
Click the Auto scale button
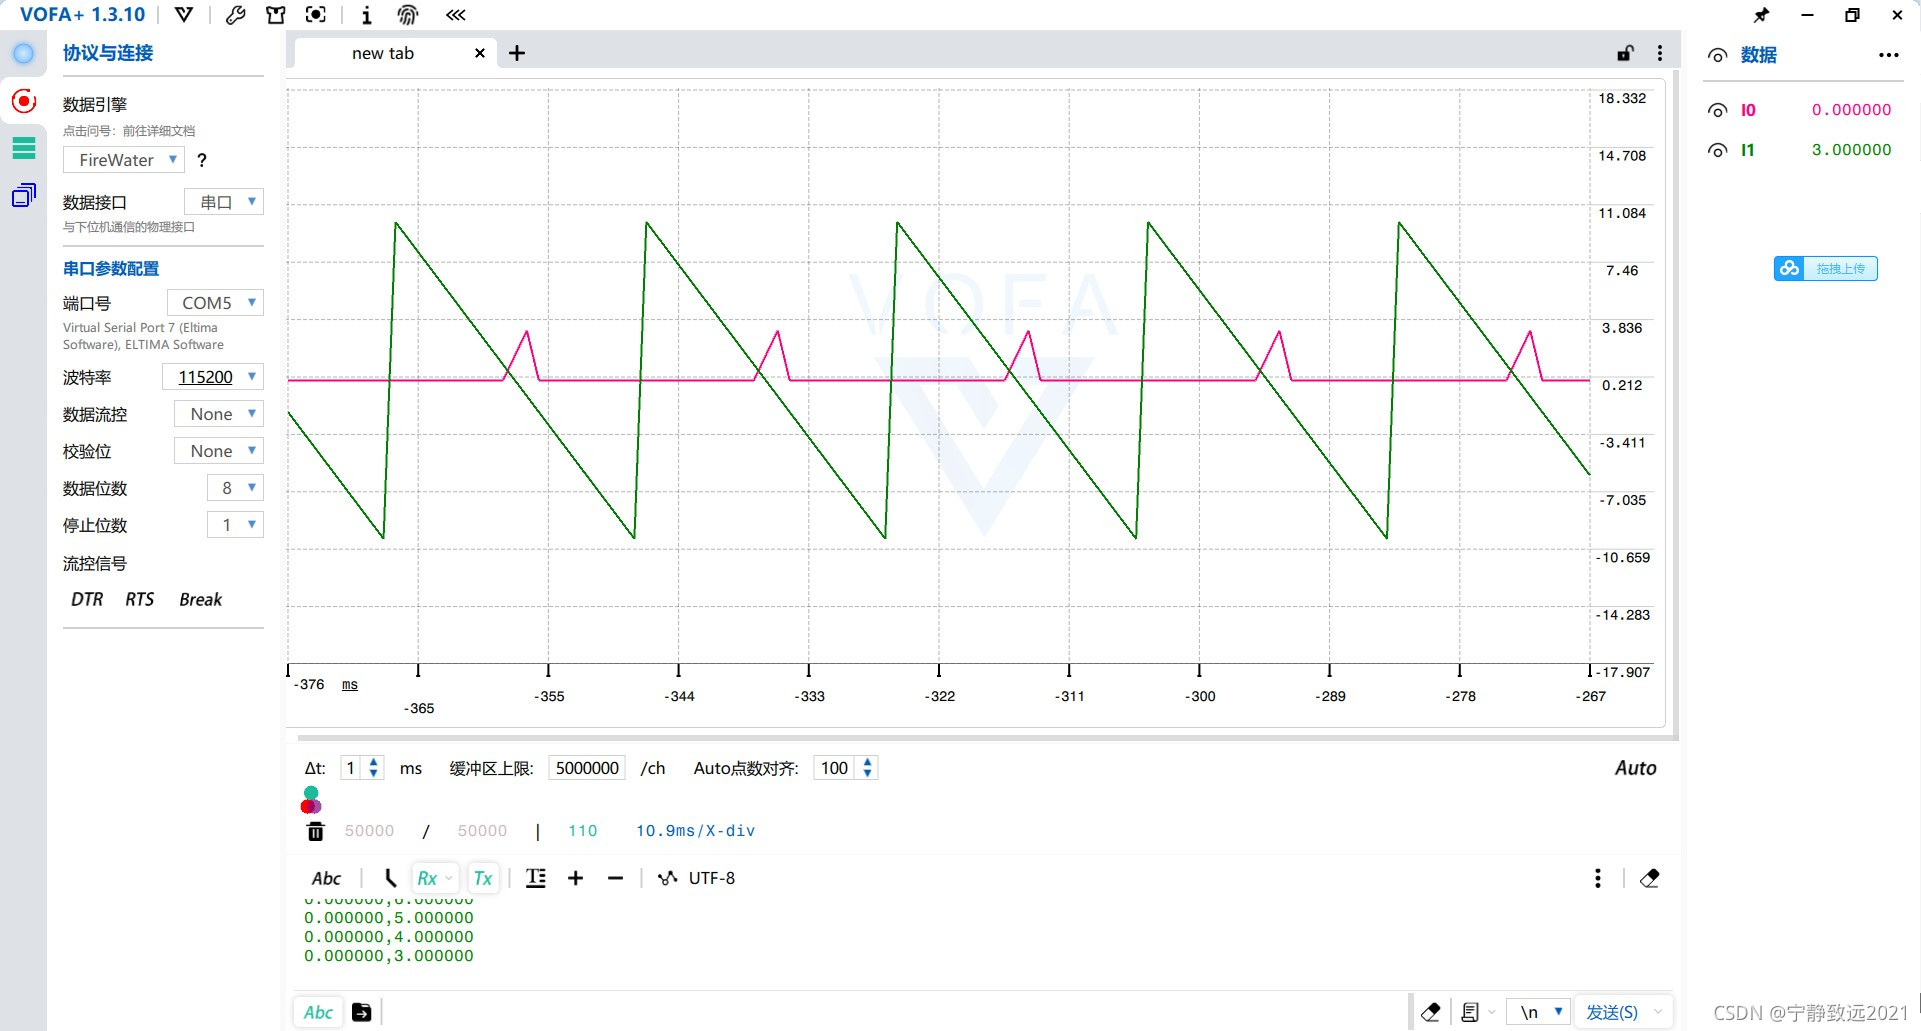click(1635, 768)
